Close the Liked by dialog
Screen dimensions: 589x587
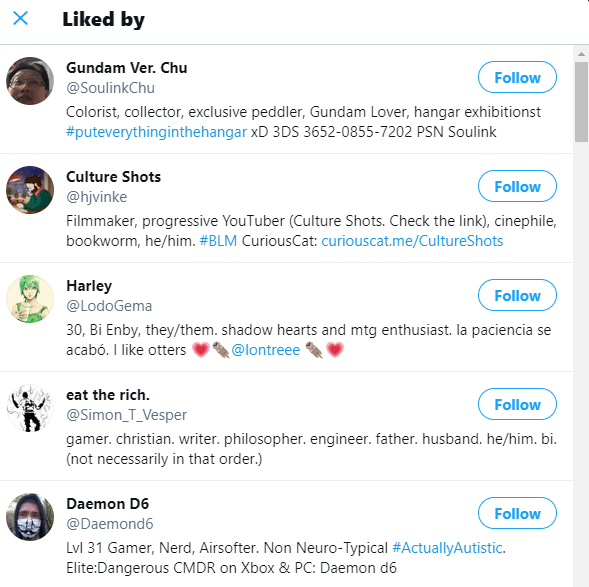[20, 18]
